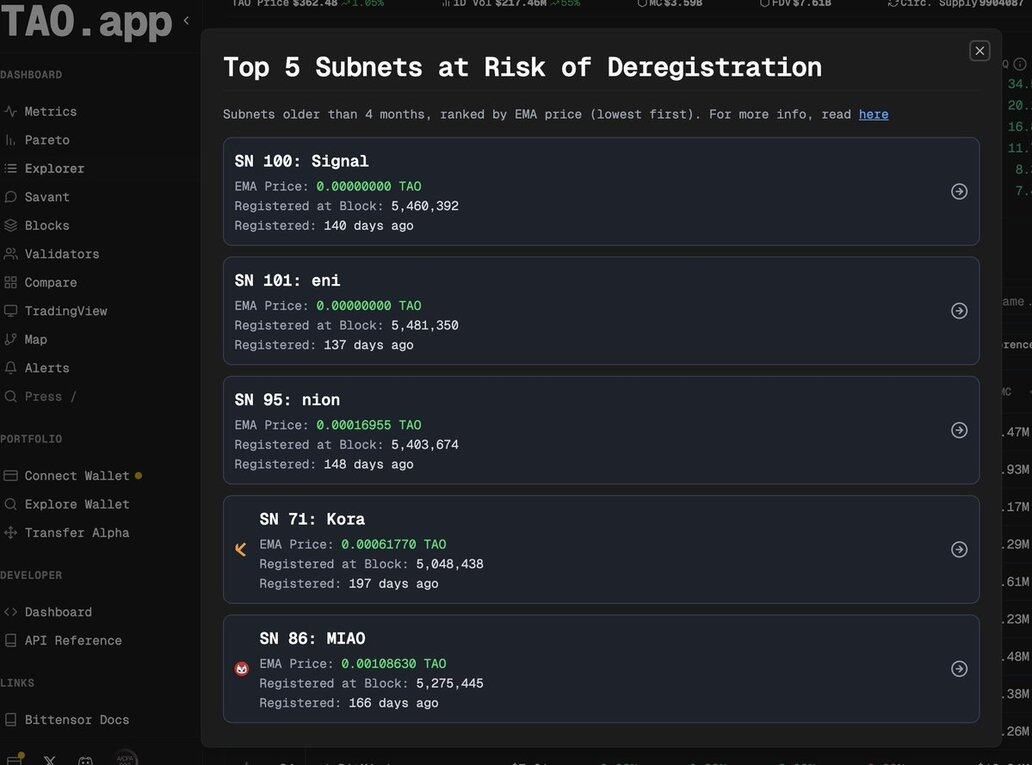Open the Bittensor Docs link
Image resolution: width=1032 pixels, height=765 pixels.
click(x=77, y=720)
